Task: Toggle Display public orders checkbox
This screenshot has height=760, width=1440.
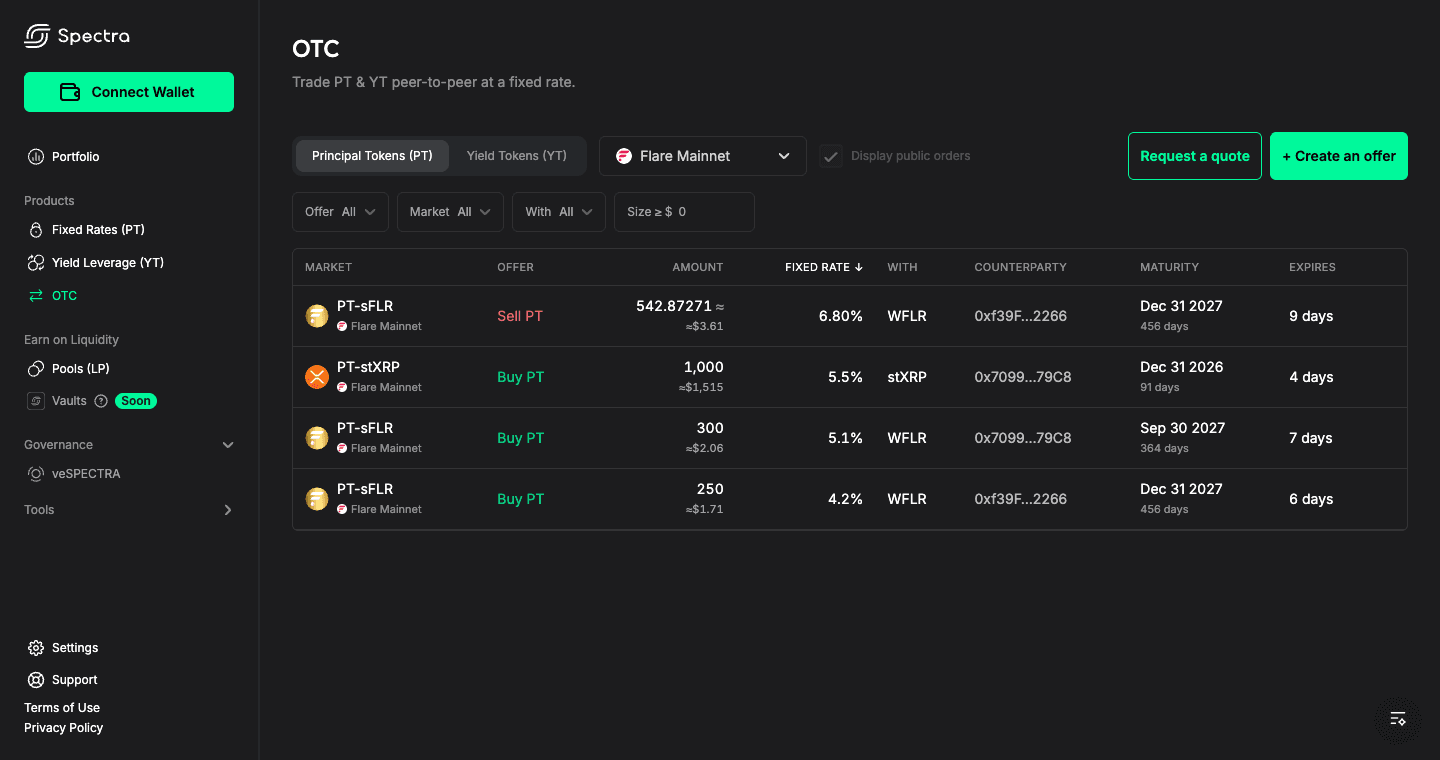Action: click(x=831, y=156)
